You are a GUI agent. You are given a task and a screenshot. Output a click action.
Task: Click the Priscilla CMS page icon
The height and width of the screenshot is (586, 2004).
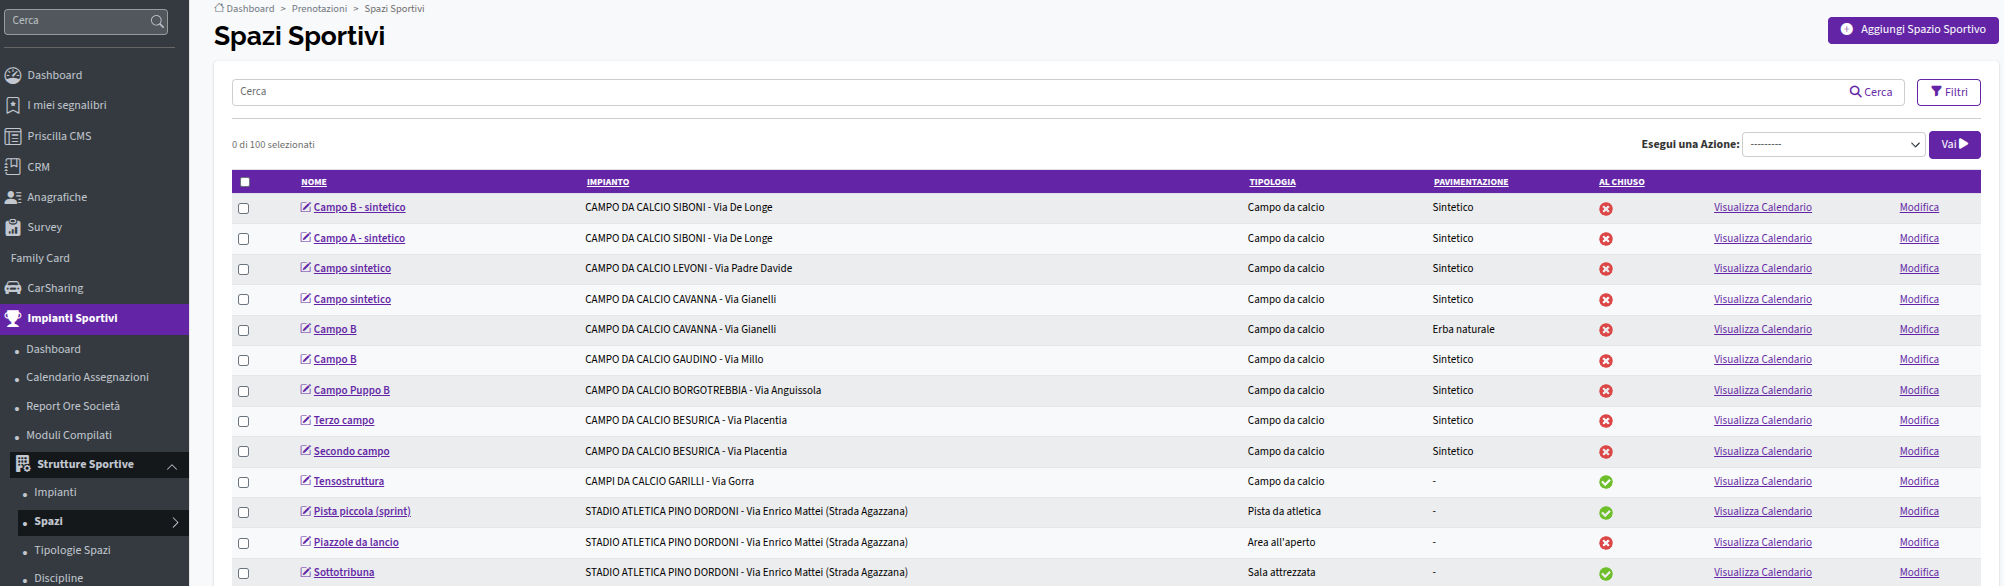13,136
